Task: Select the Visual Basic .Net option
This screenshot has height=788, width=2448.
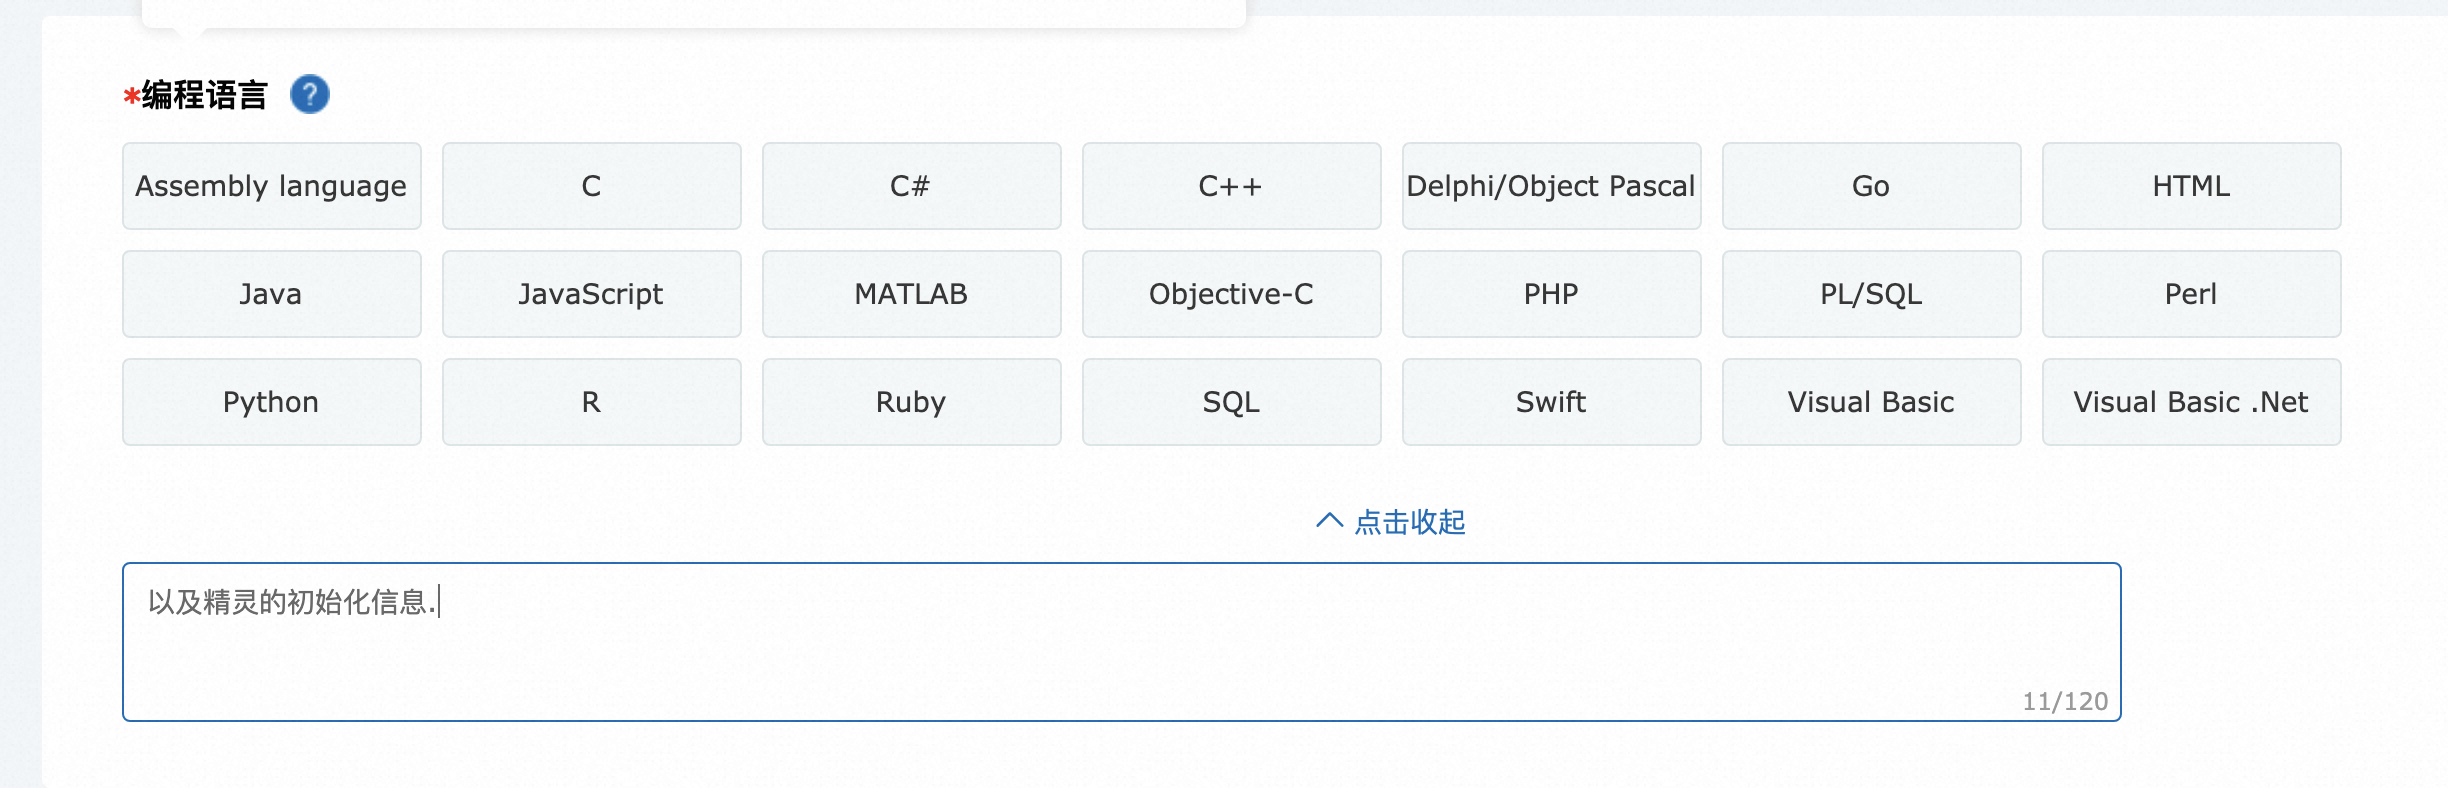Action: (x=2191, y=402)
